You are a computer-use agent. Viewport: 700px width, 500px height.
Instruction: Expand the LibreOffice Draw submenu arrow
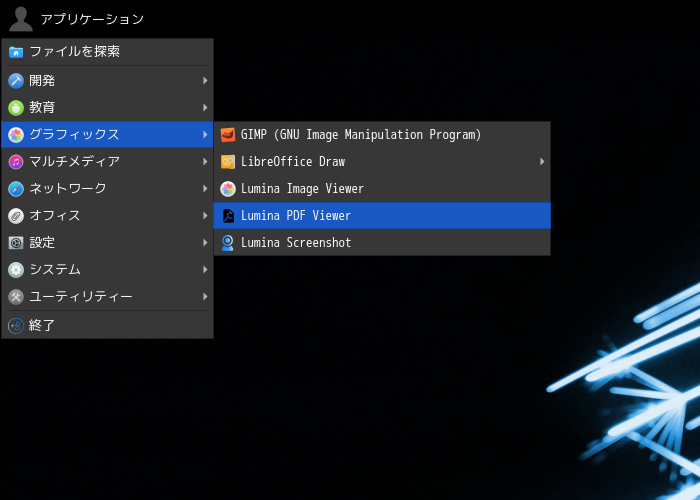click(542, 162)
